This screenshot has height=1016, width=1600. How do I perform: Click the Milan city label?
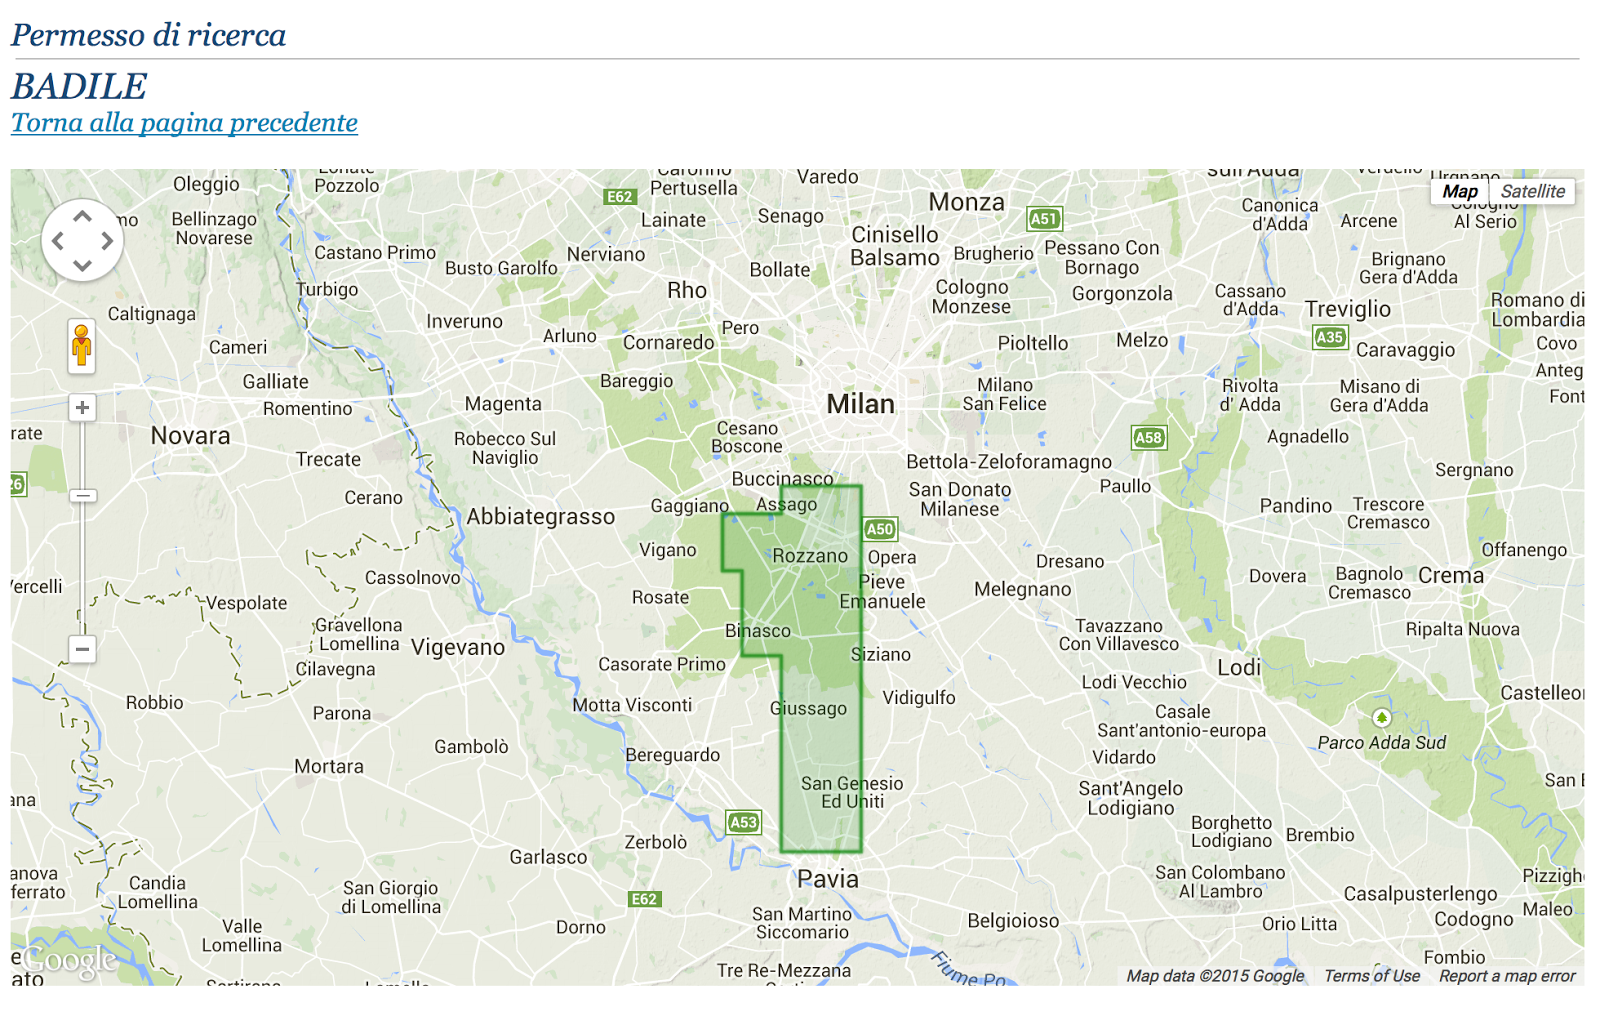860,404
